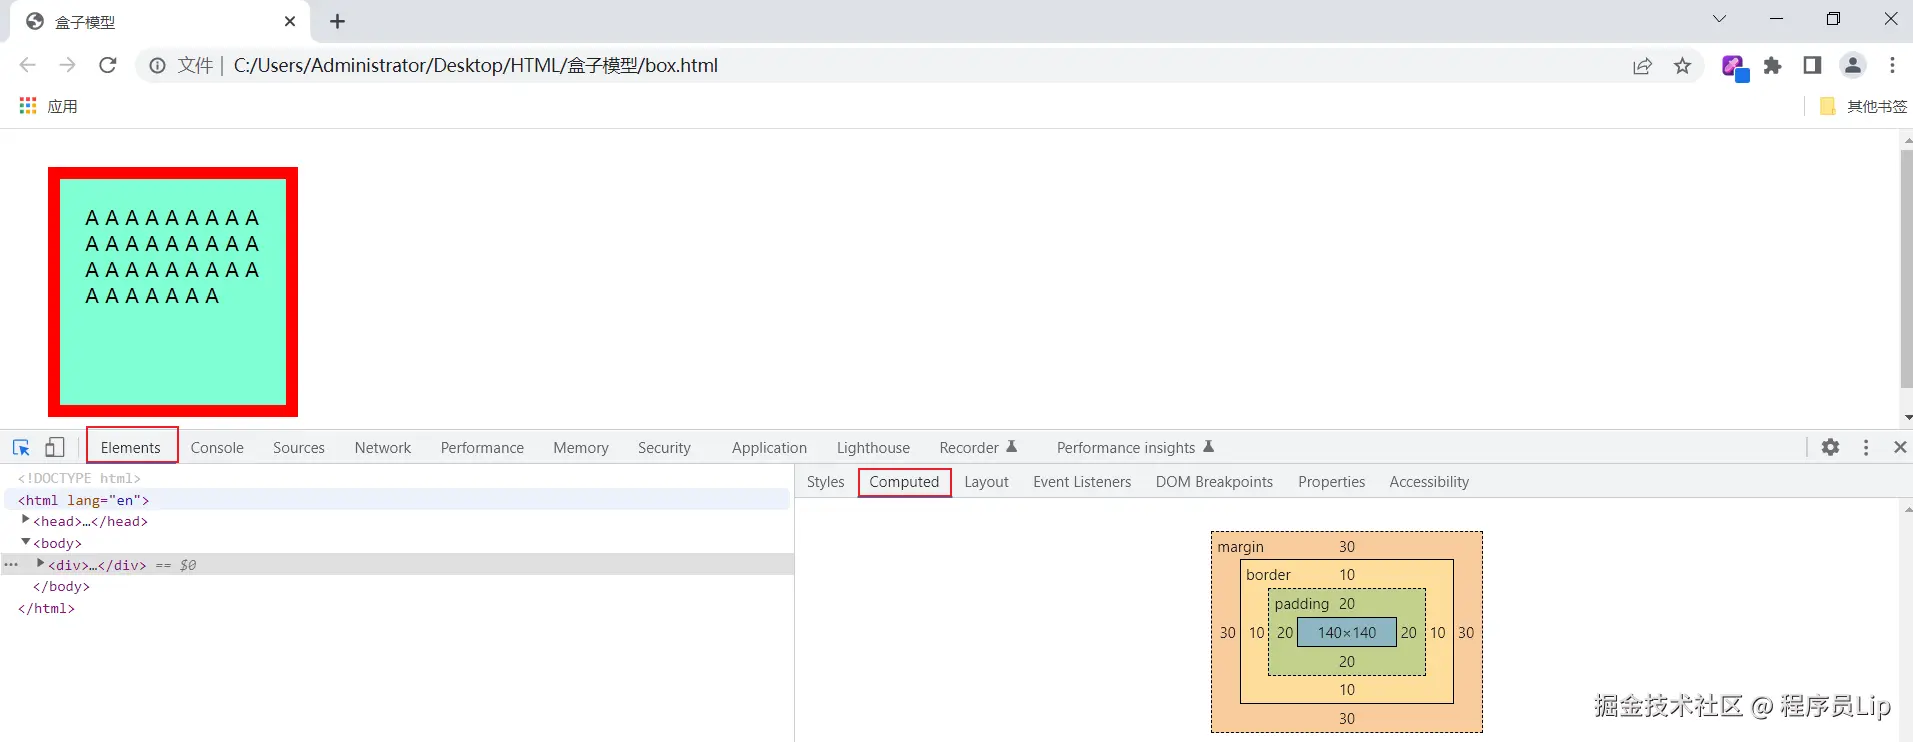Open the Extensions puzzle icon
This screenshot has width=1913, height=742.
click(1772, 66)
